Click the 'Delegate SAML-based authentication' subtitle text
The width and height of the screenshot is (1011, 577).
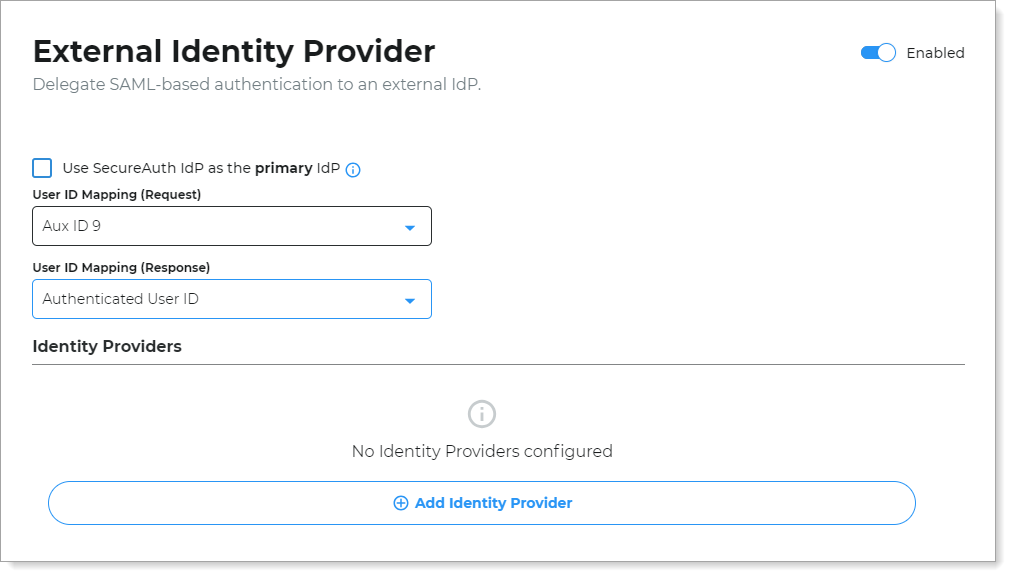click(257, 85)
